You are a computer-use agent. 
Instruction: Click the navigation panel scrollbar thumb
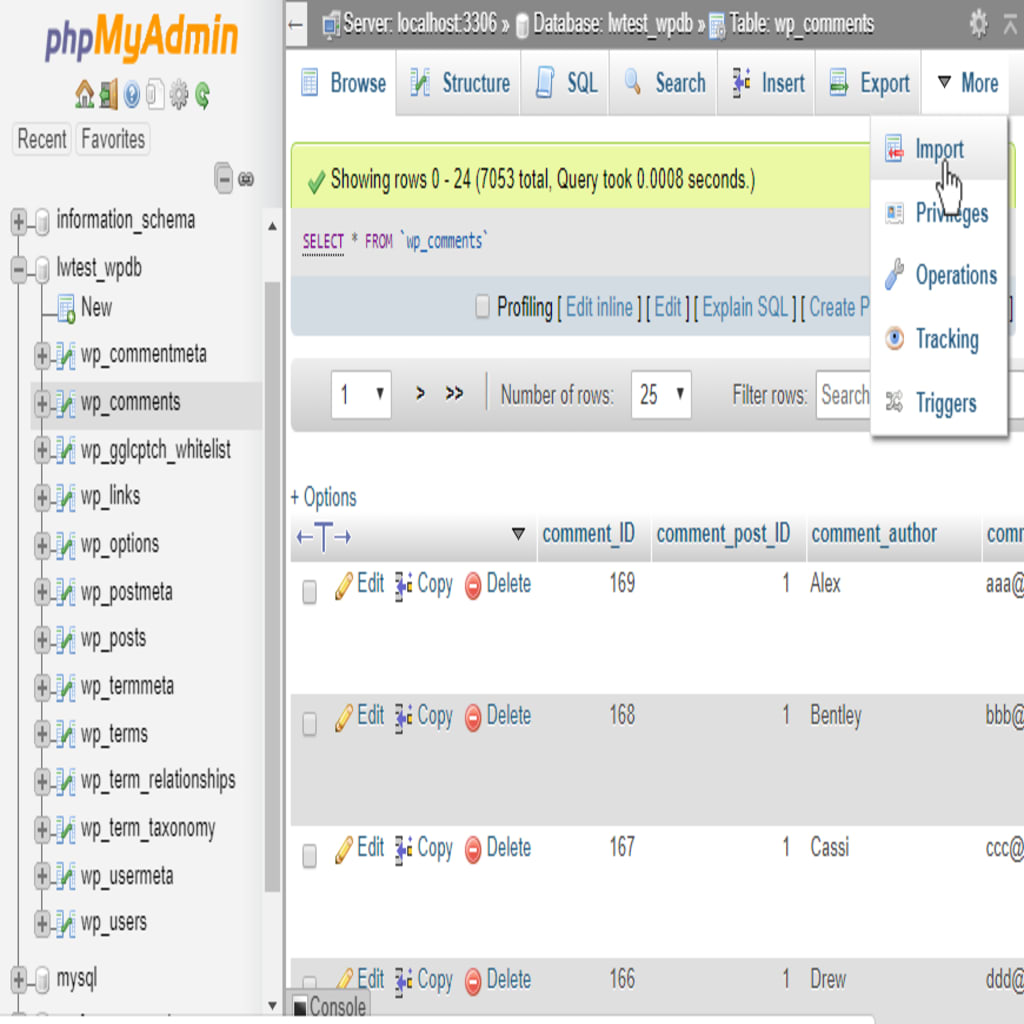(x=272, y=586)
